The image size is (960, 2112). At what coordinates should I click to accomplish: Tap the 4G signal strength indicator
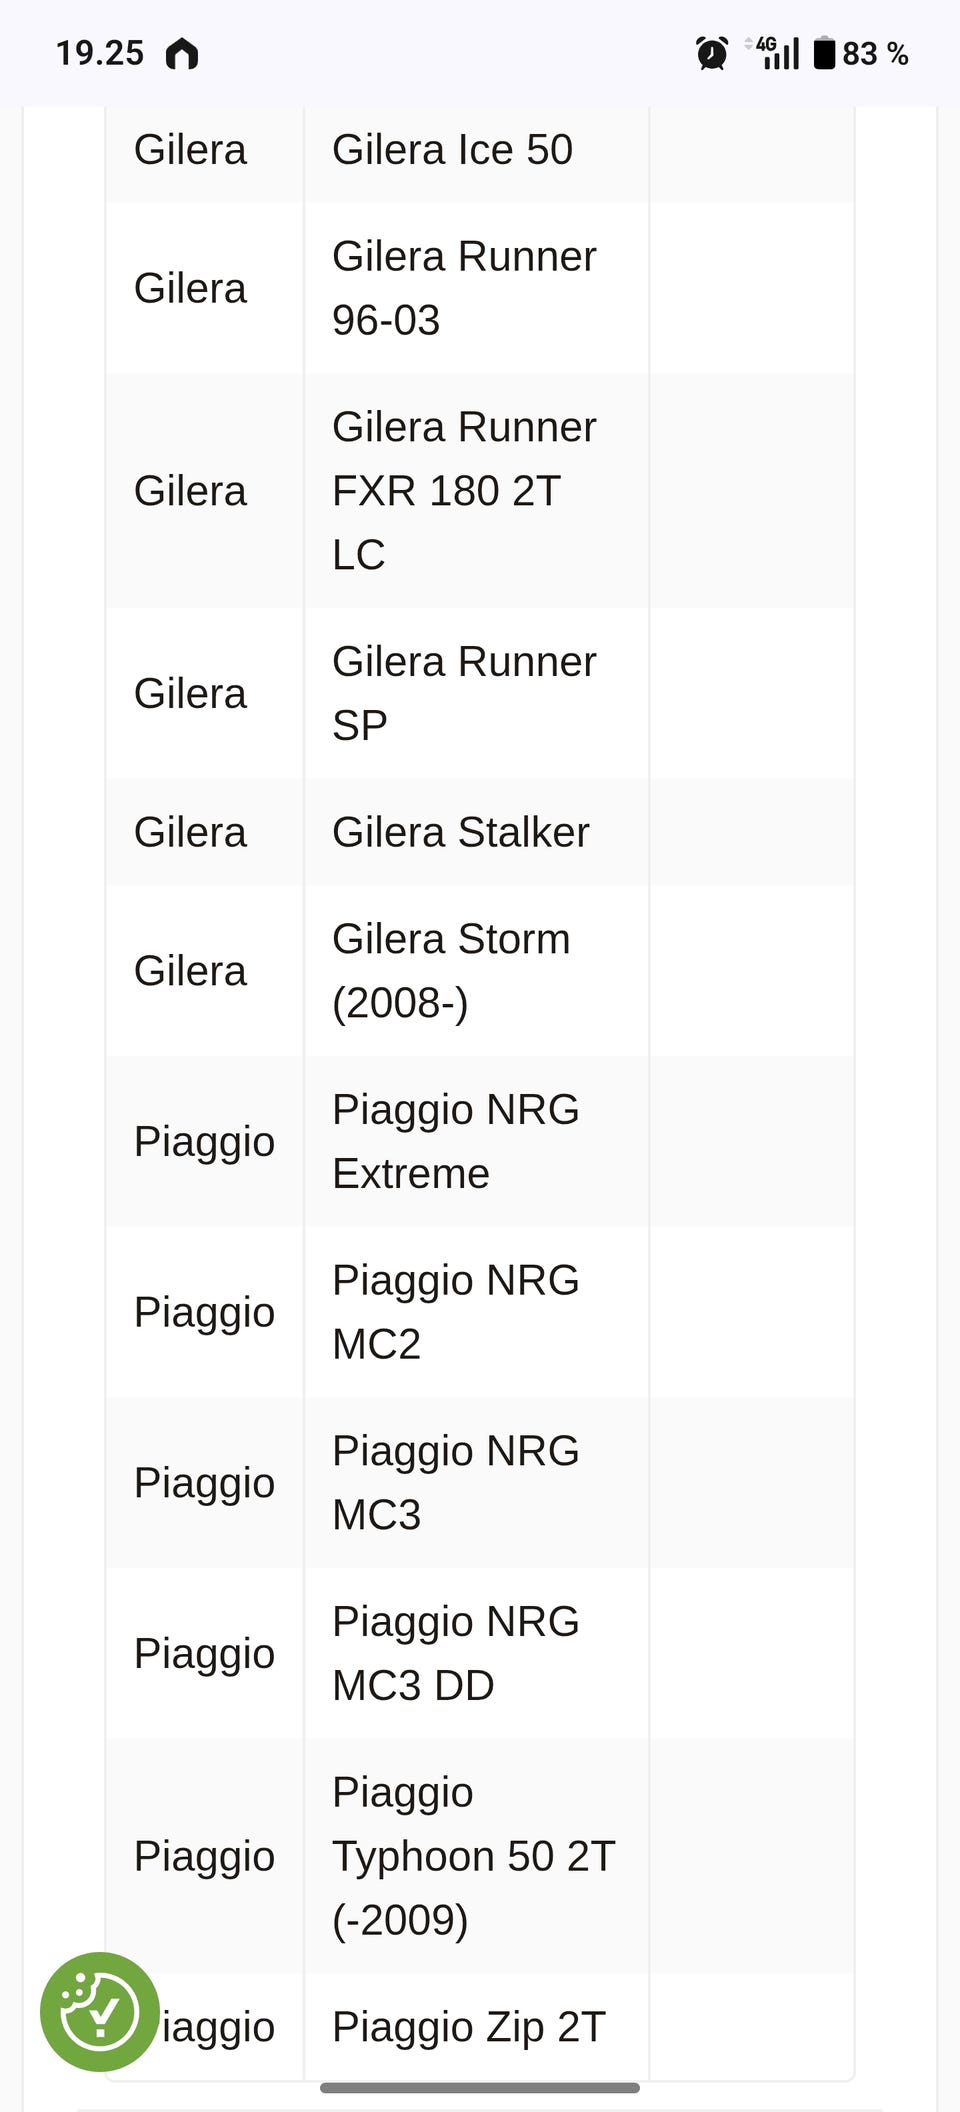coord(774,53)
